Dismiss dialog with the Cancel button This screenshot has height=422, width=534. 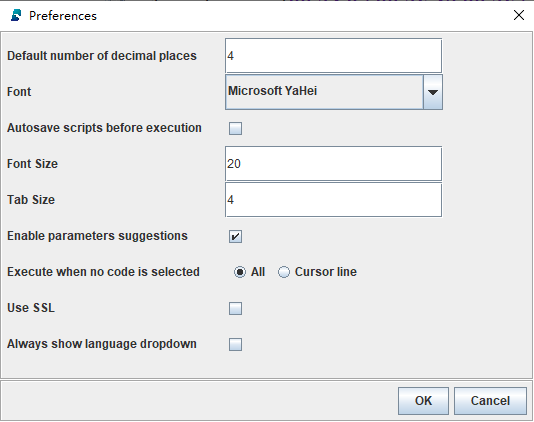coord(490,401)
